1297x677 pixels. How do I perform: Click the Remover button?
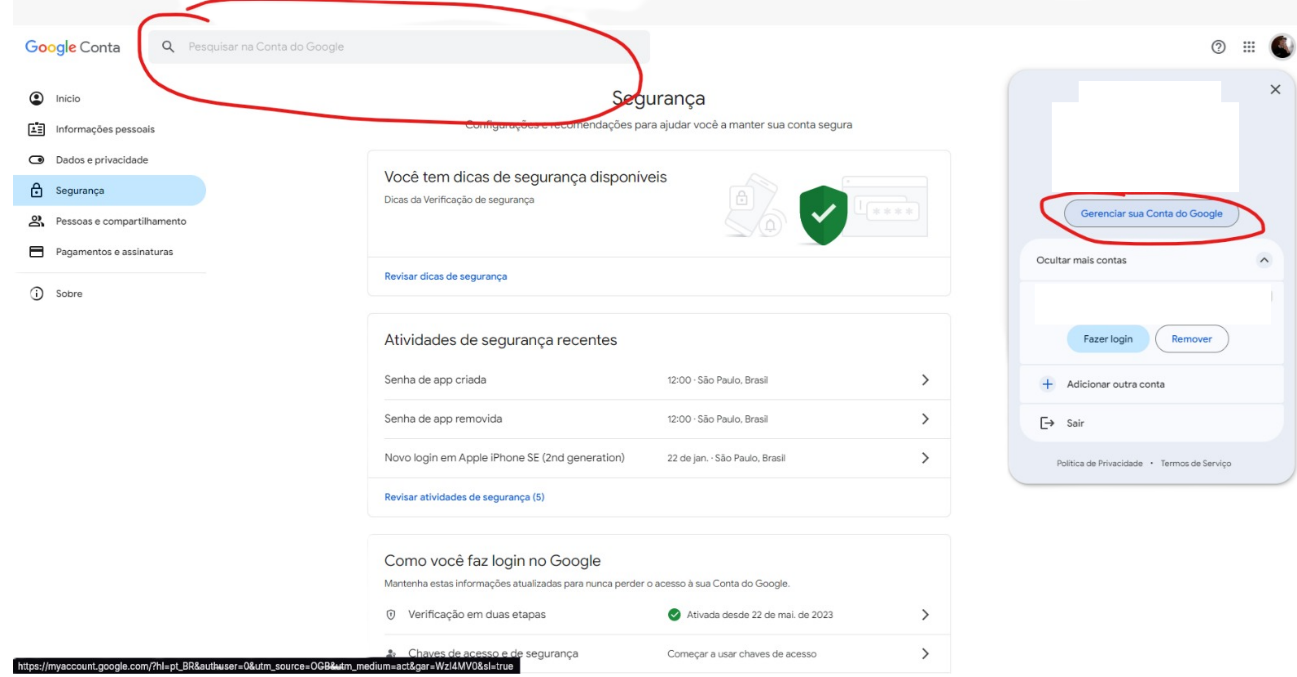(x=1192, y=339)
